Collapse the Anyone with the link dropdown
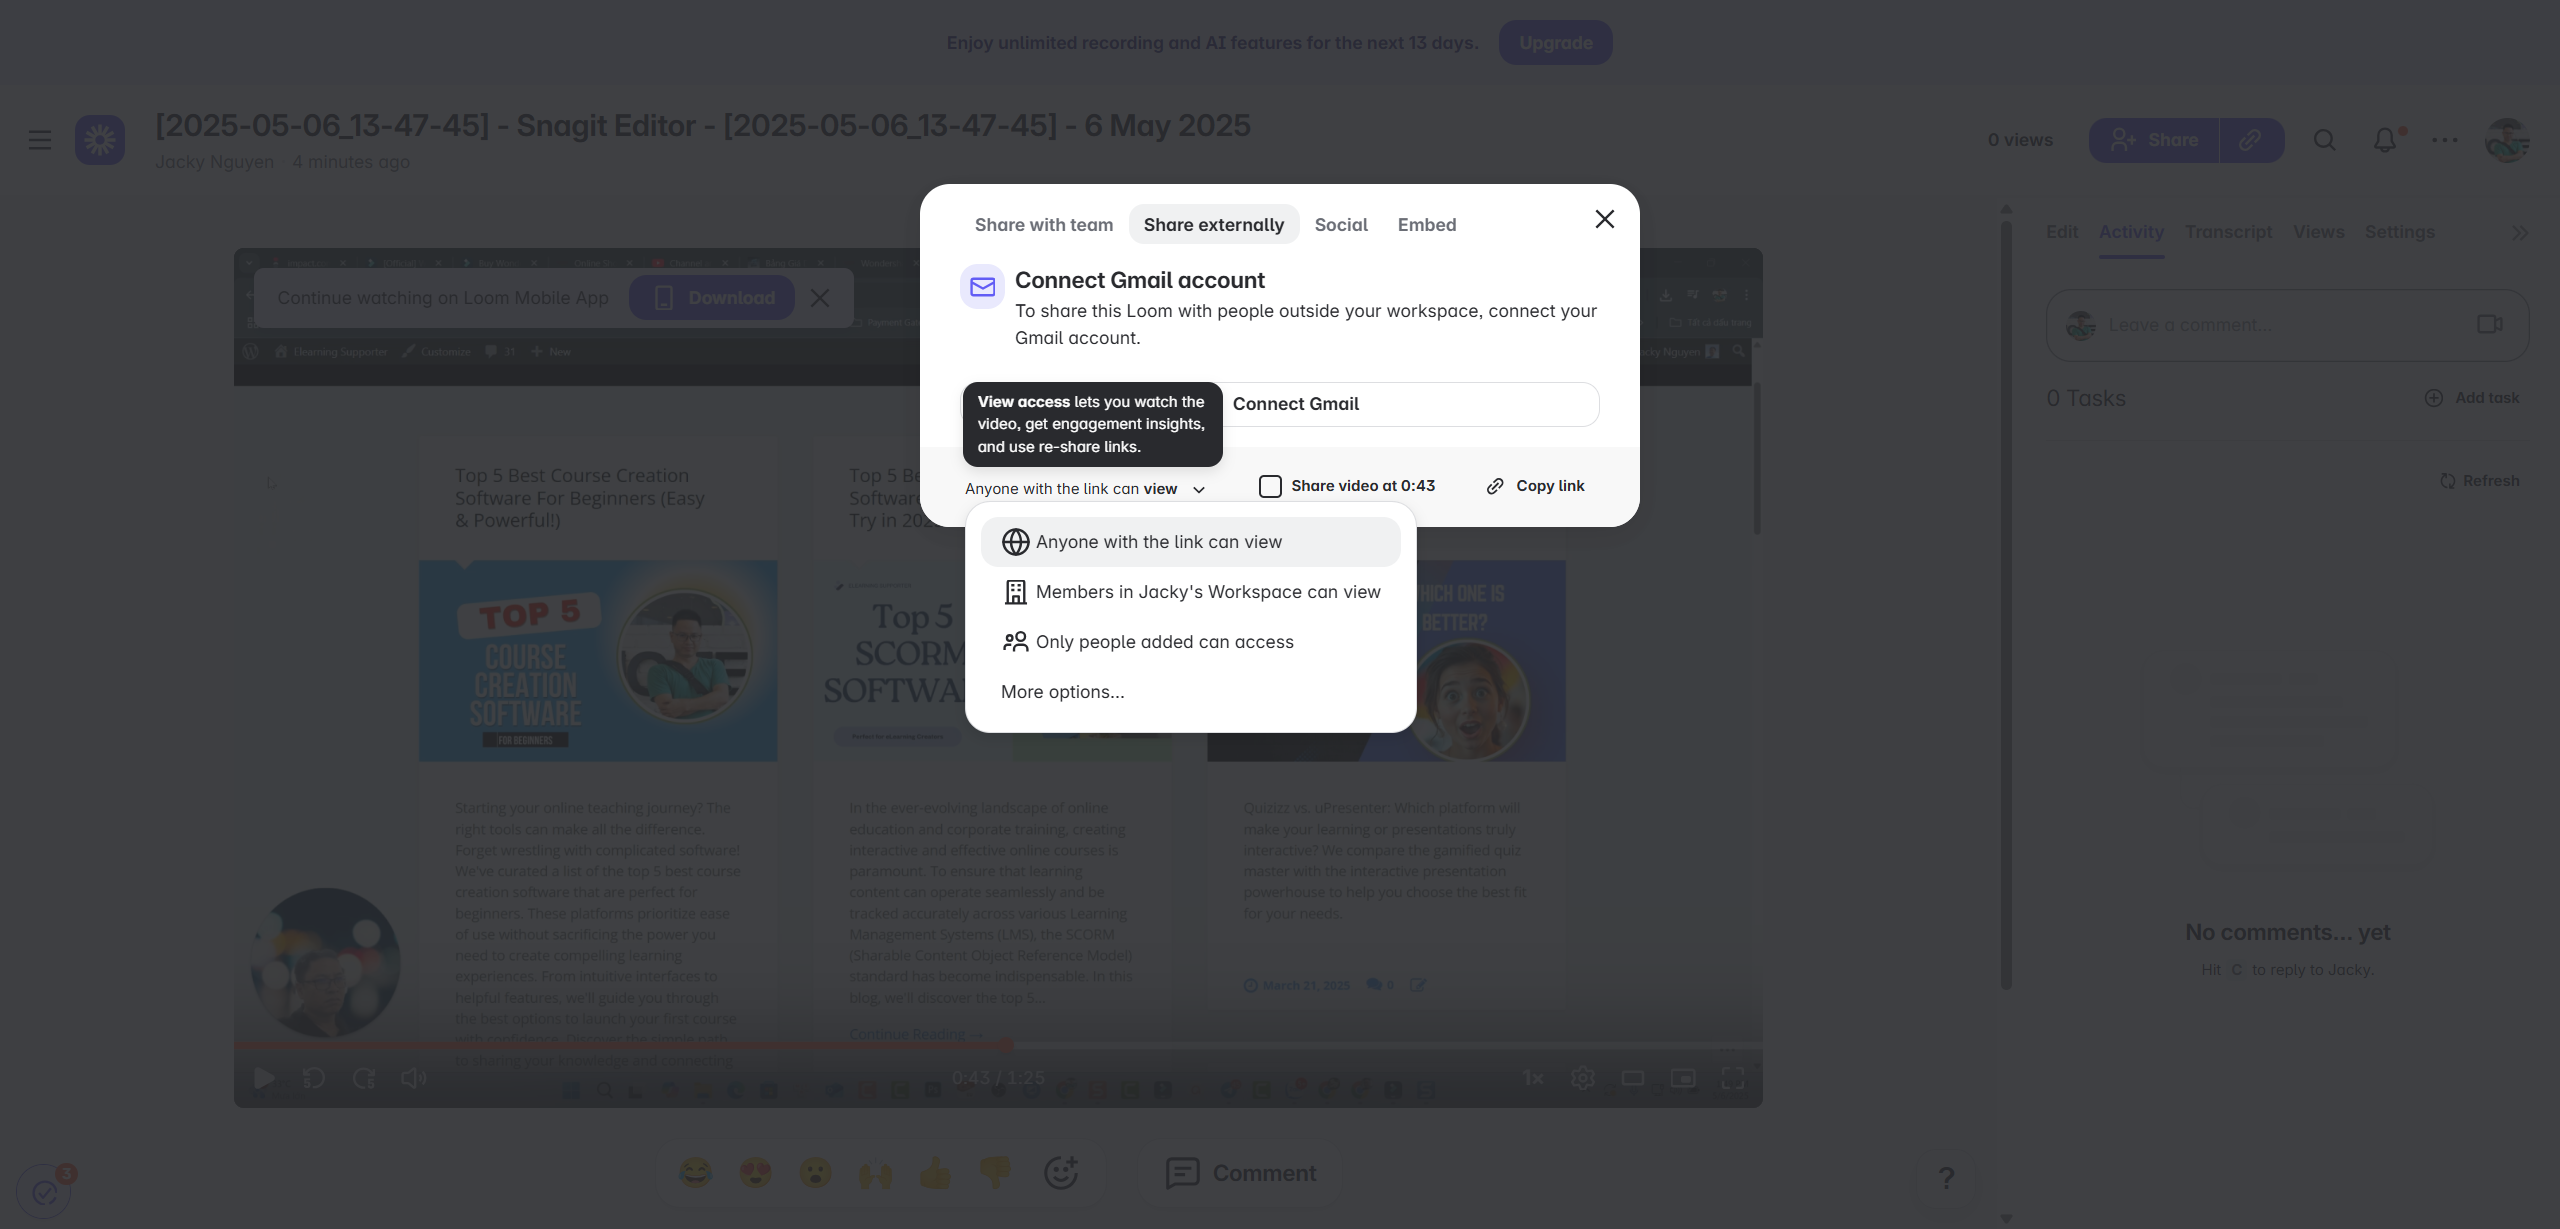 coord(1085,489)
